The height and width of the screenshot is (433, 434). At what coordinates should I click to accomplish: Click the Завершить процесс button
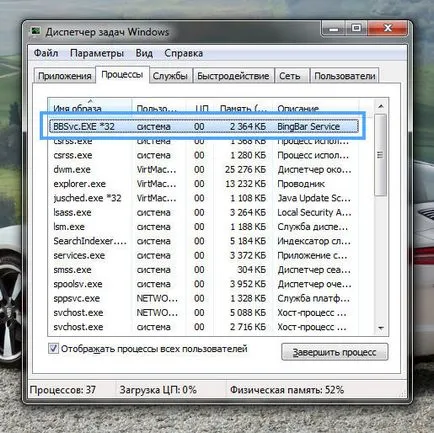click(x=335, y=352)
